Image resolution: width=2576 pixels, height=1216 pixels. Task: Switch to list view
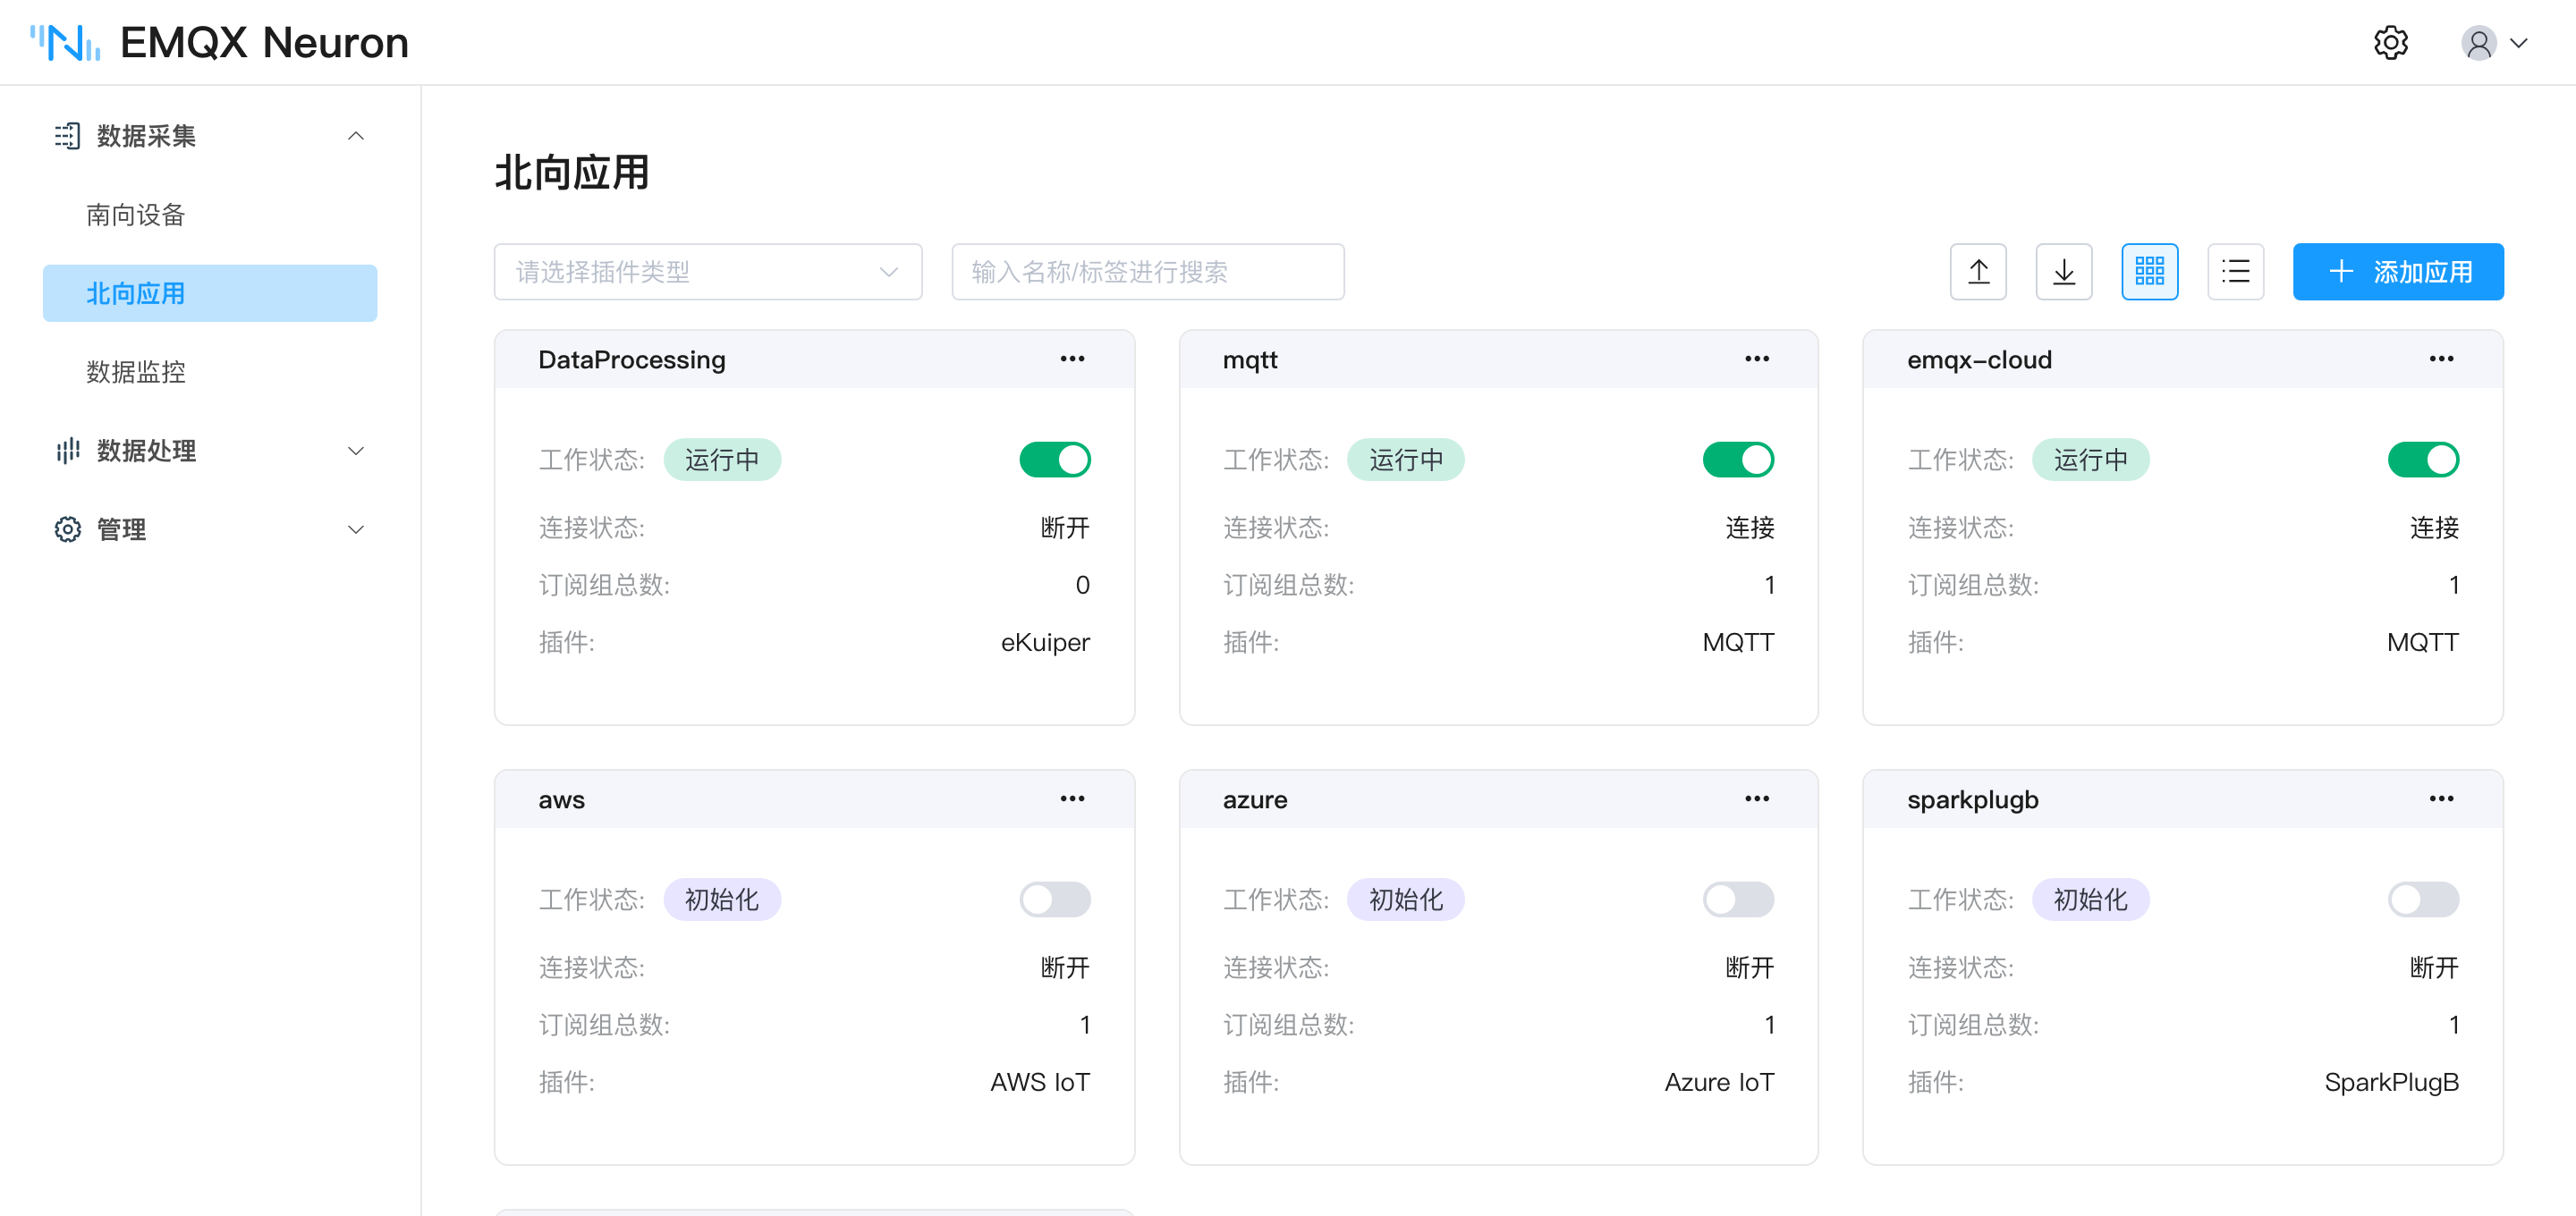pyautogui.click(x=2236, y=272)
